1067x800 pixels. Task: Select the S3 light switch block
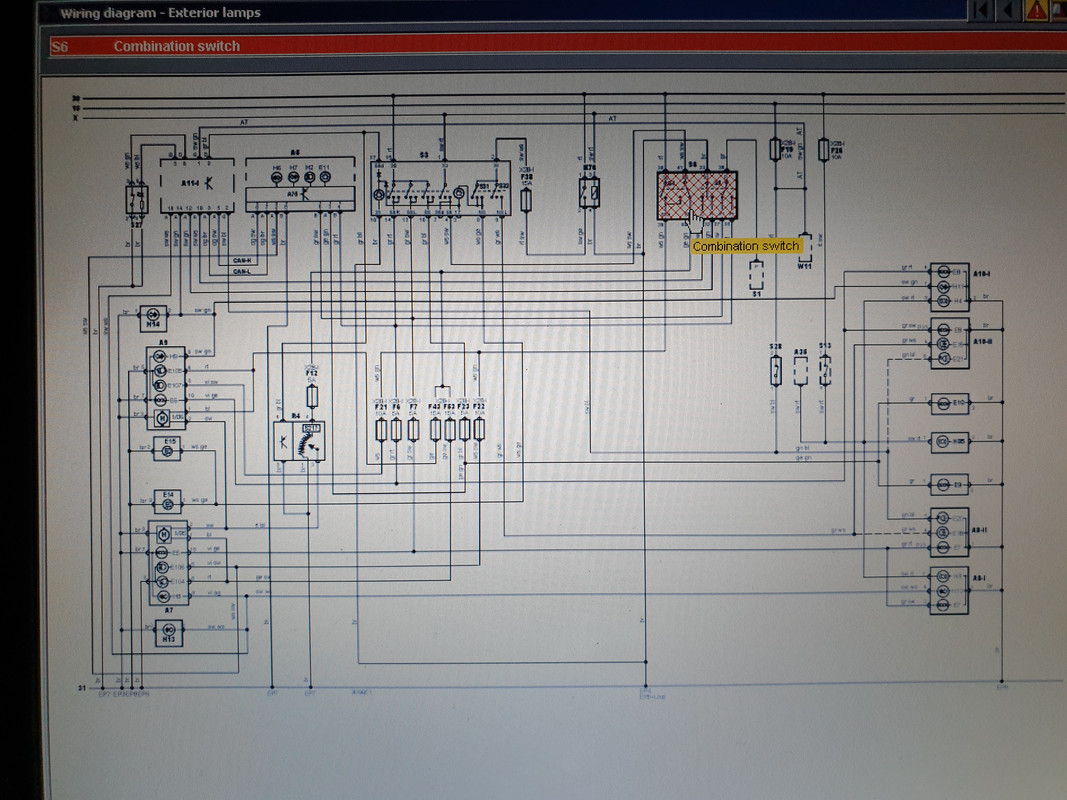(442, 188)
